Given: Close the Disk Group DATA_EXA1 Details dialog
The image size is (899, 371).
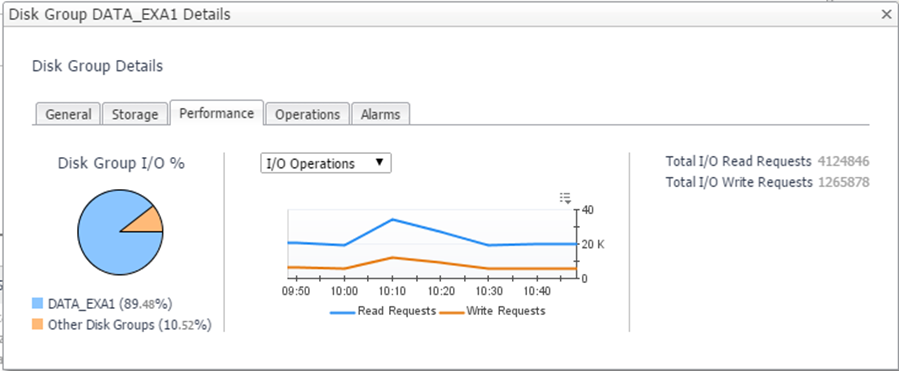Looking at the screenshot, I should (x=886, y=15).
